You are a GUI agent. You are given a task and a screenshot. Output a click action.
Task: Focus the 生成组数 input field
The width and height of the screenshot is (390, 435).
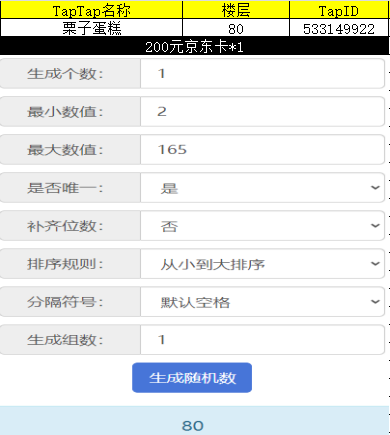(x=263, y=340)
